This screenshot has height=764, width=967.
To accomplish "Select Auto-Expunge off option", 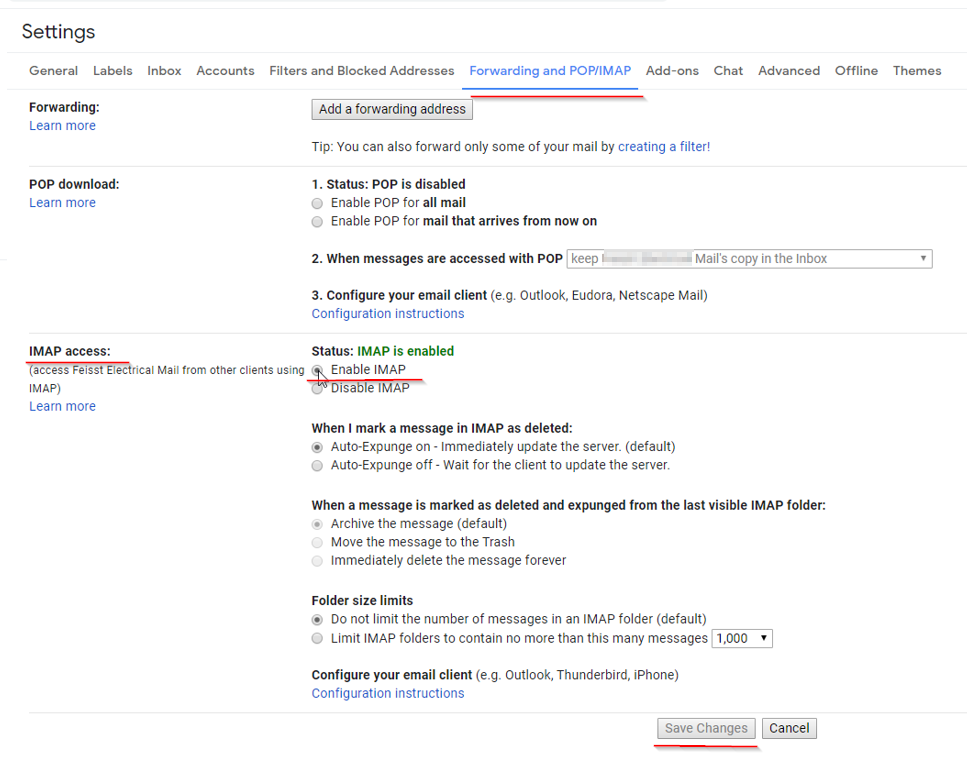I will pyautogui.click(x=317, y=466).
